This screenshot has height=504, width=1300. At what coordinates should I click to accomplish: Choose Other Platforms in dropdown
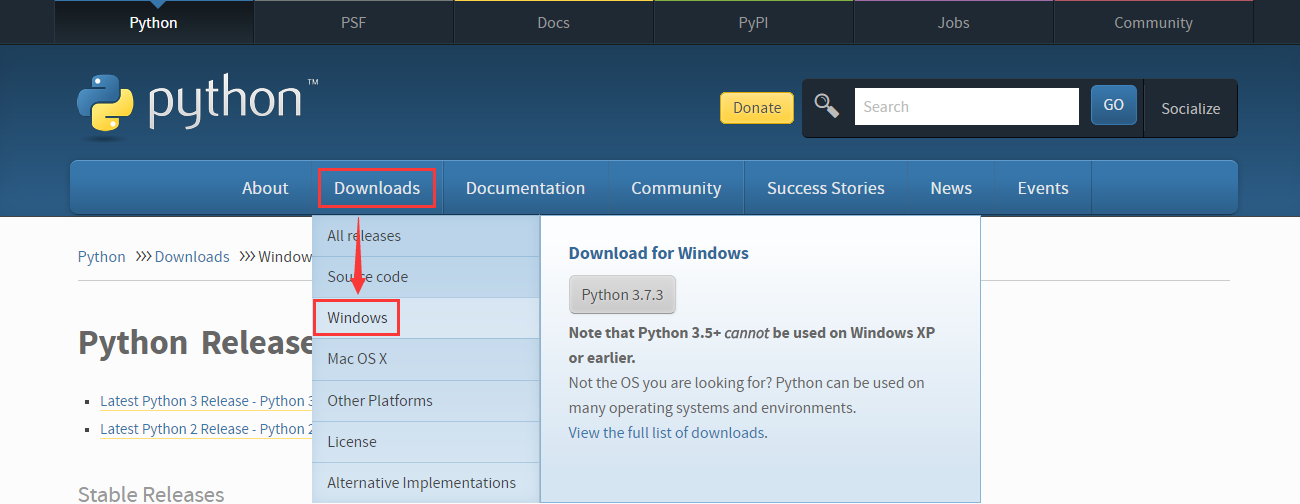click(x=426, y=400)
